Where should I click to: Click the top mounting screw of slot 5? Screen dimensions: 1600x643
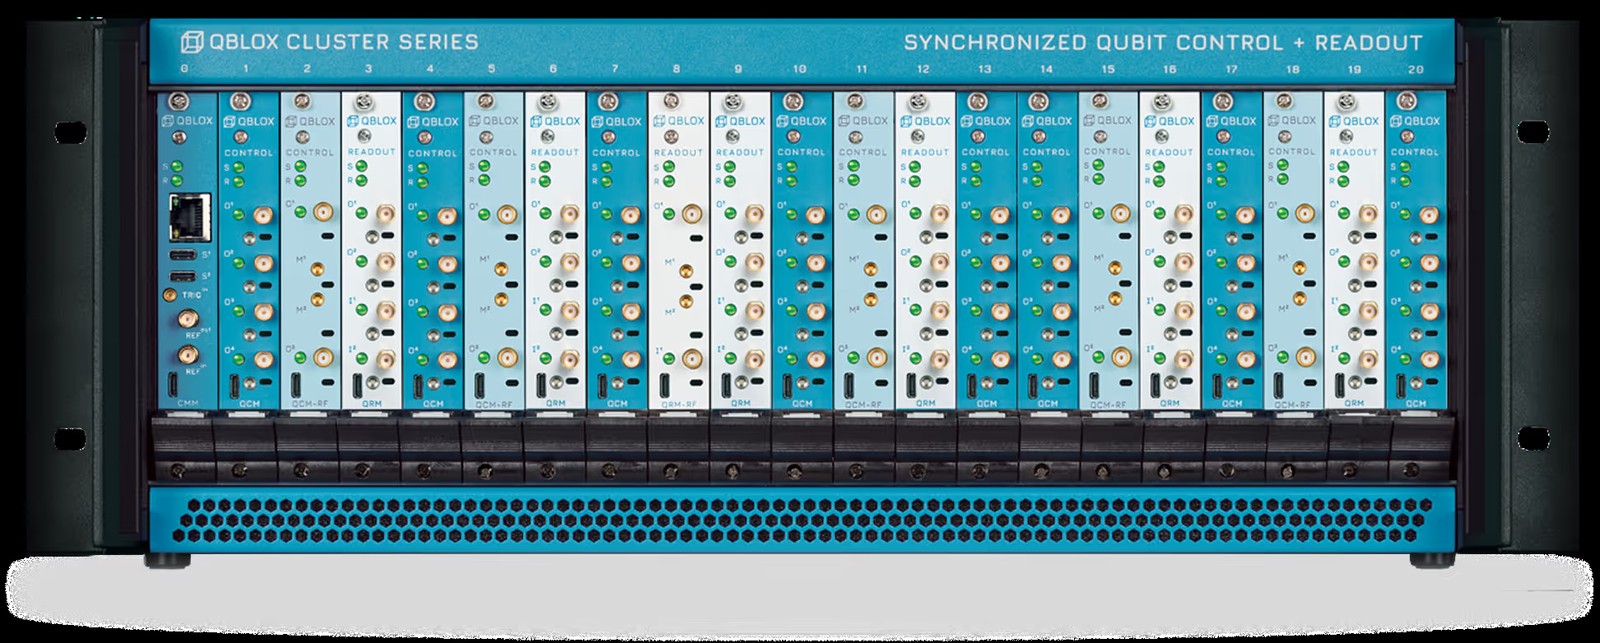(486, 101)
